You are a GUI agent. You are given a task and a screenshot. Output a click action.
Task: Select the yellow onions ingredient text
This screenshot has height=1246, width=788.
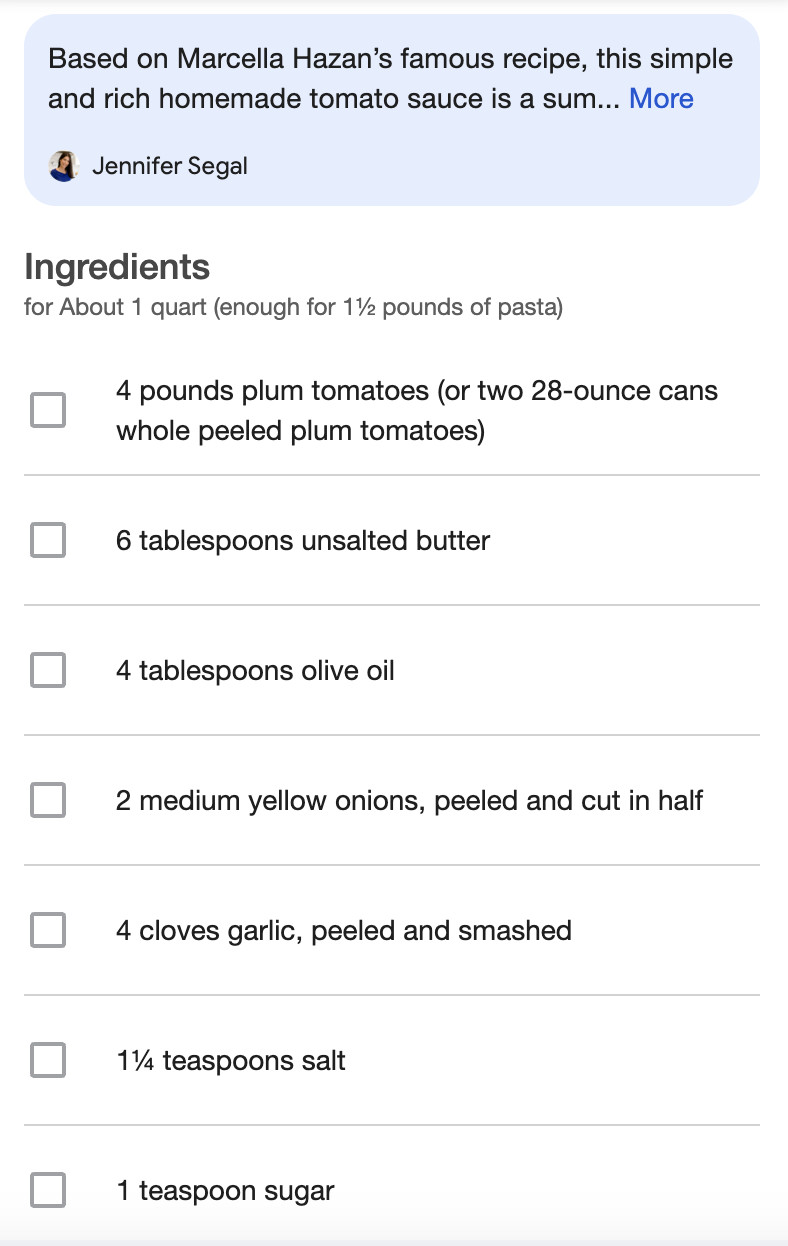[x=410, y=800]
